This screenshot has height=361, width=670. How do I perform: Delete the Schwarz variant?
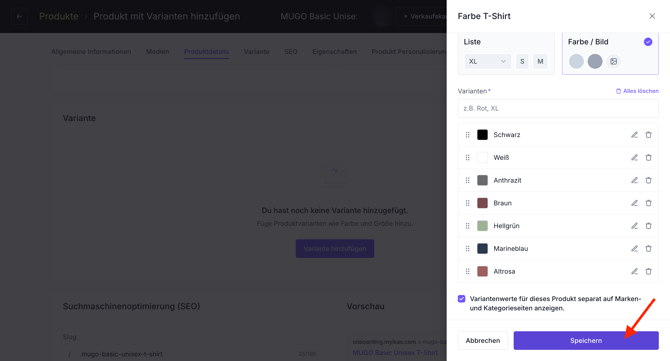point(648,135)
